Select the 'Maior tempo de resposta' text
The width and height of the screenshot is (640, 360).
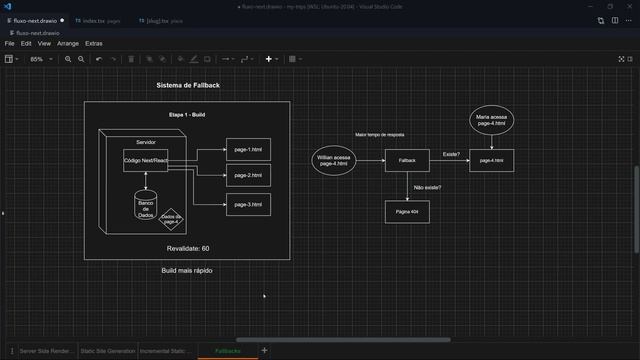coord(380,135)
